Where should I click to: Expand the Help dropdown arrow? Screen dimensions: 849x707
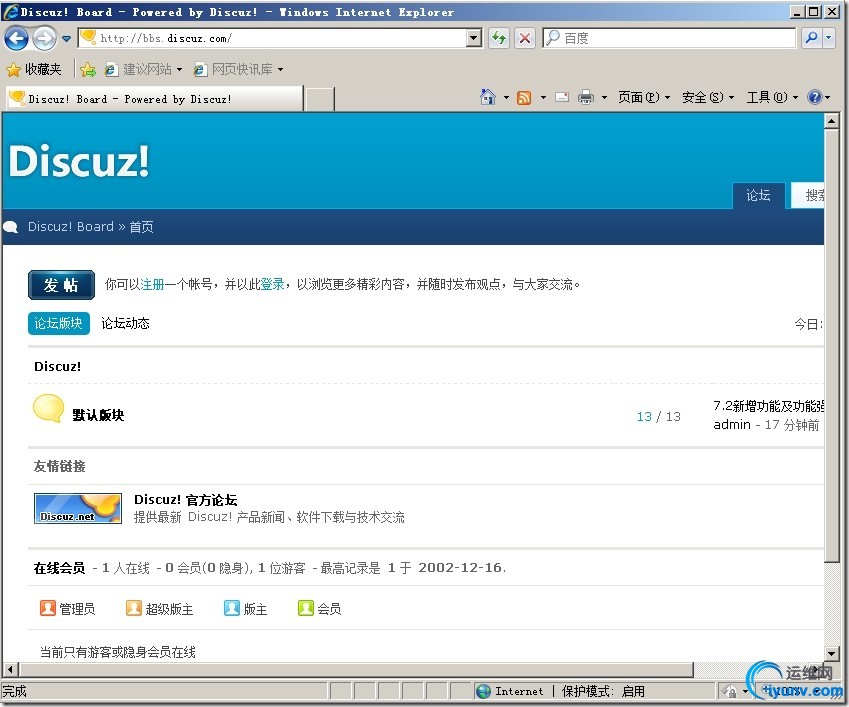(x=827, y=97)
